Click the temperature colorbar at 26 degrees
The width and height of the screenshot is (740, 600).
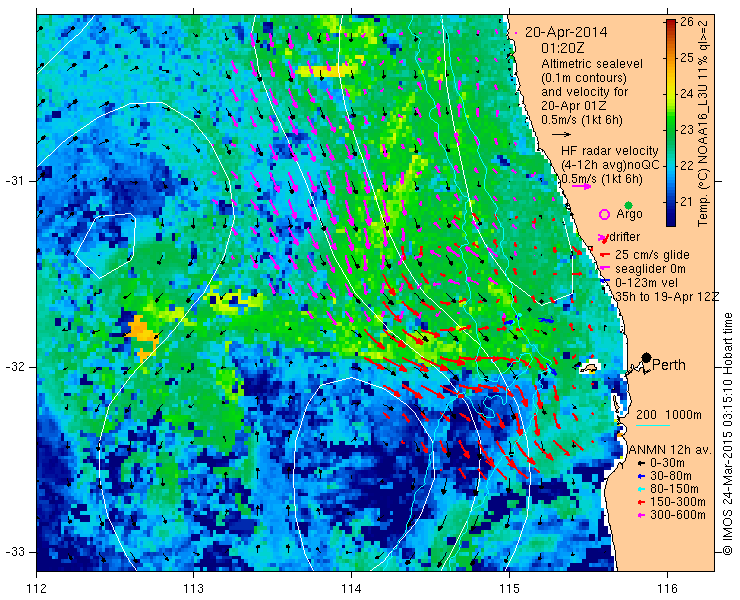click(x=670, y=22)
